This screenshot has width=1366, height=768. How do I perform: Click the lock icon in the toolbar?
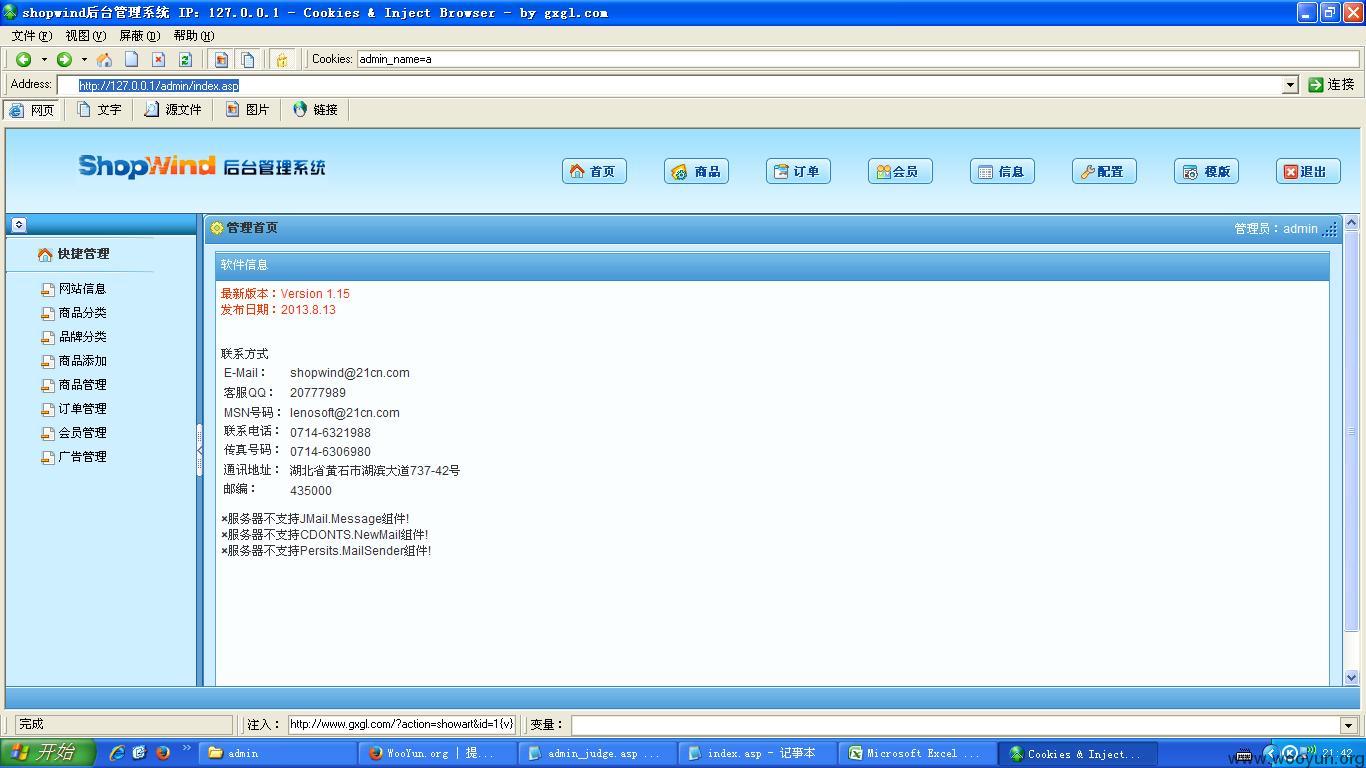[x=282, y=60]
